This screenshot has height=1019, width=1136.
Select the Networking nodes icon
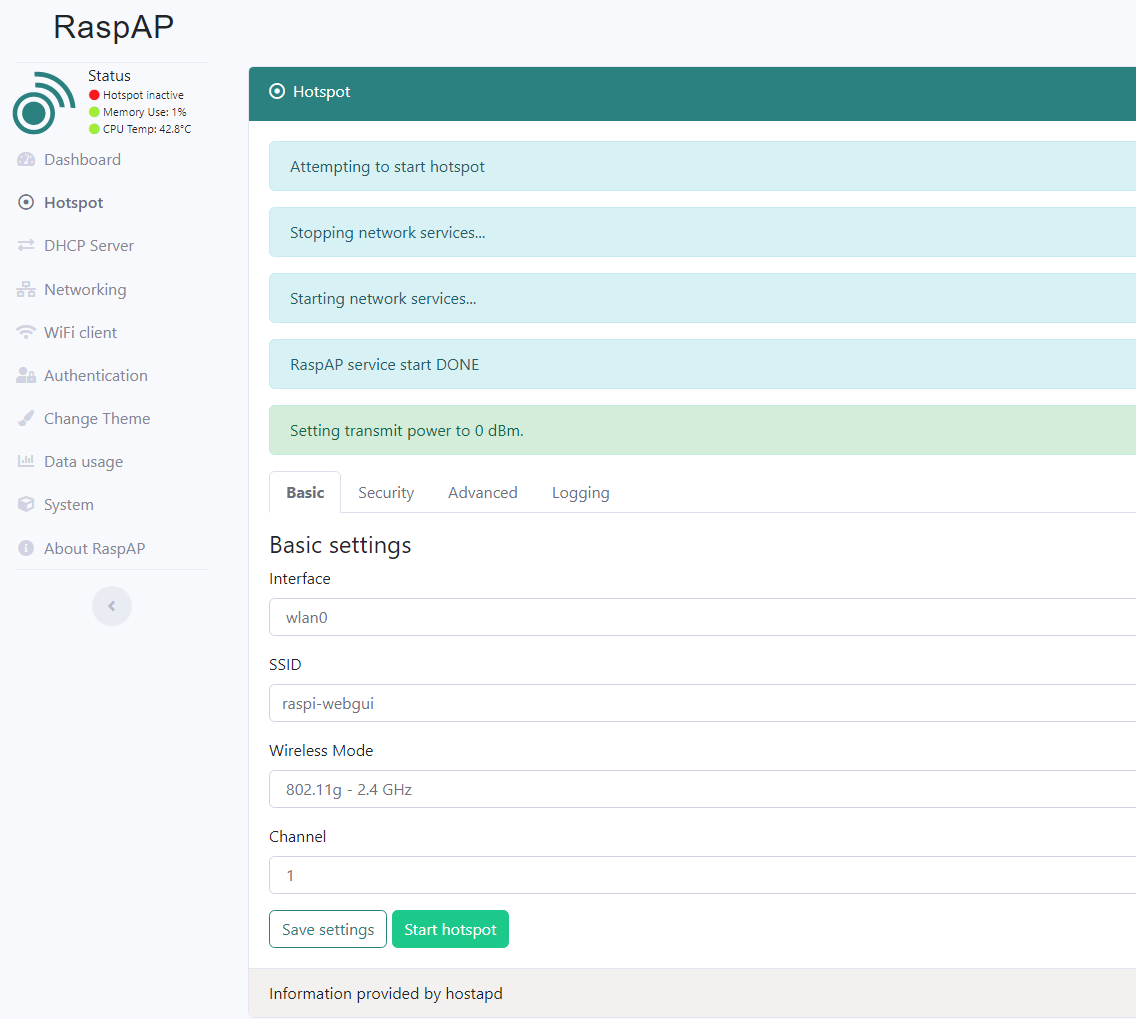click(25, 289)
